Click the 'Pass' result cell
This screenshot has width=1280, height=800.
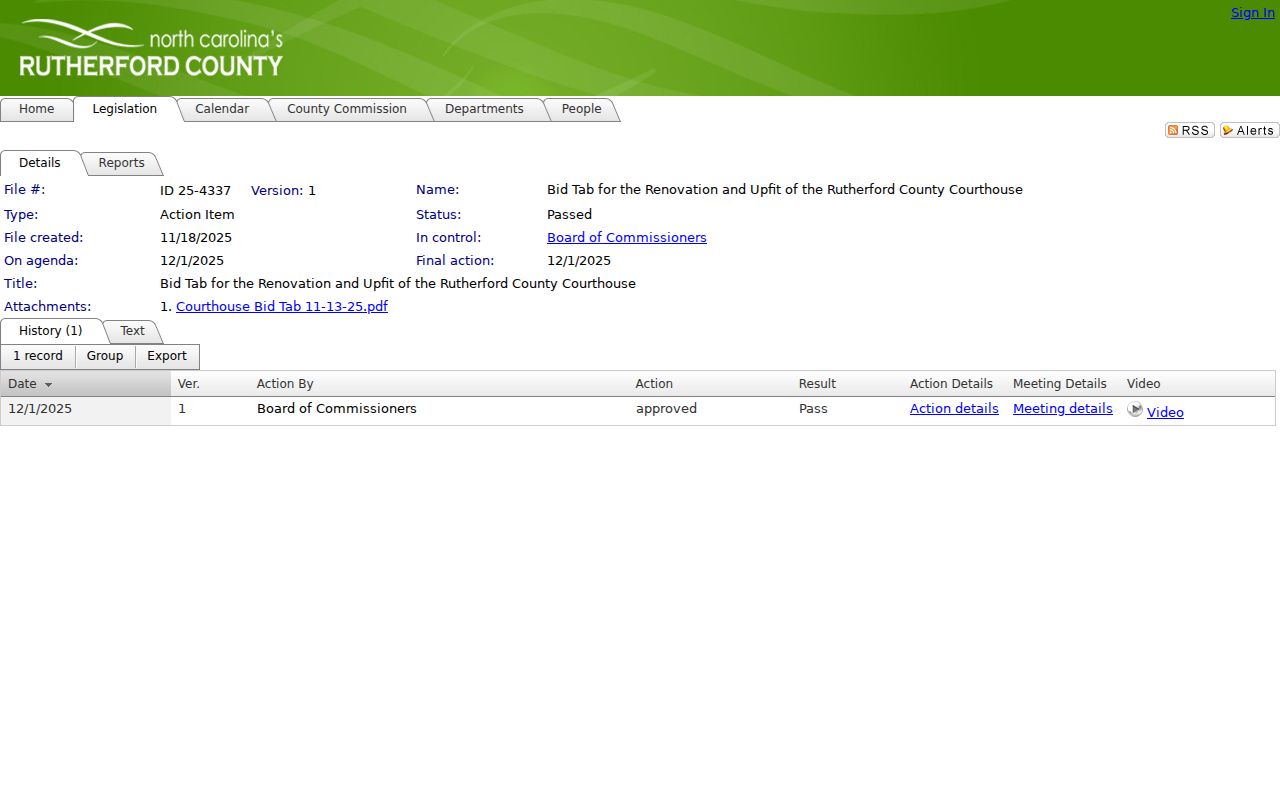click(813, 409)
